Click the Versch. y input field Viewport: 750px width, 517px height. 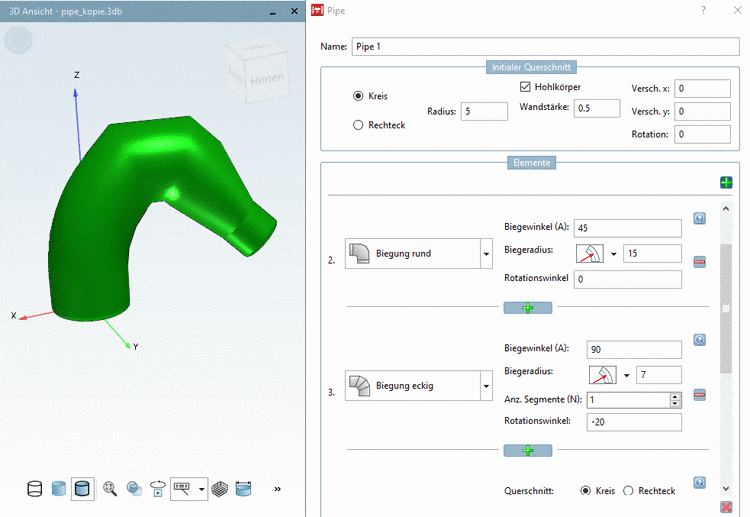coord(702,111)
